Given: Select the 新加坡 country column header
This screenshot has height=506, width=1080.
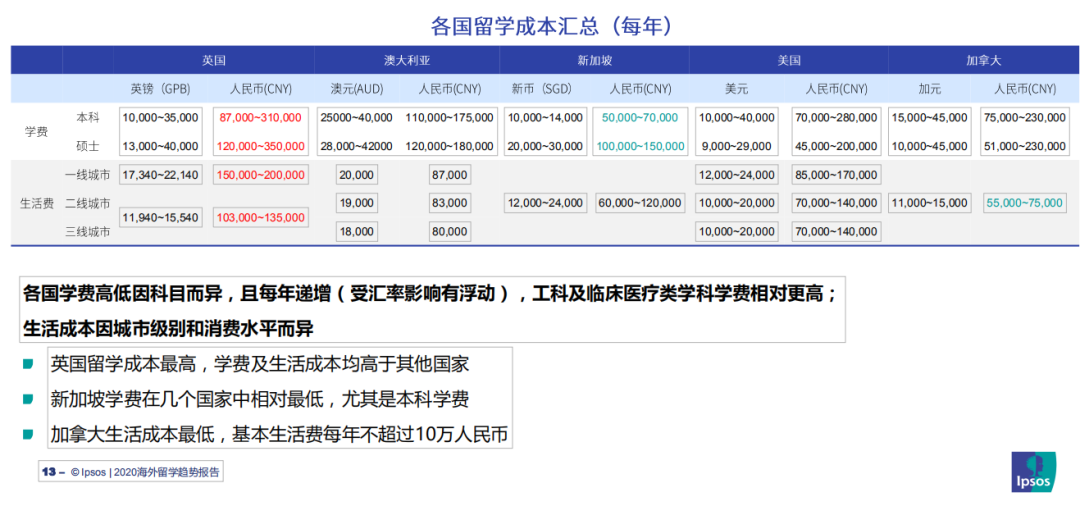Looking at the screenshot, I should (x=595, y=60).
